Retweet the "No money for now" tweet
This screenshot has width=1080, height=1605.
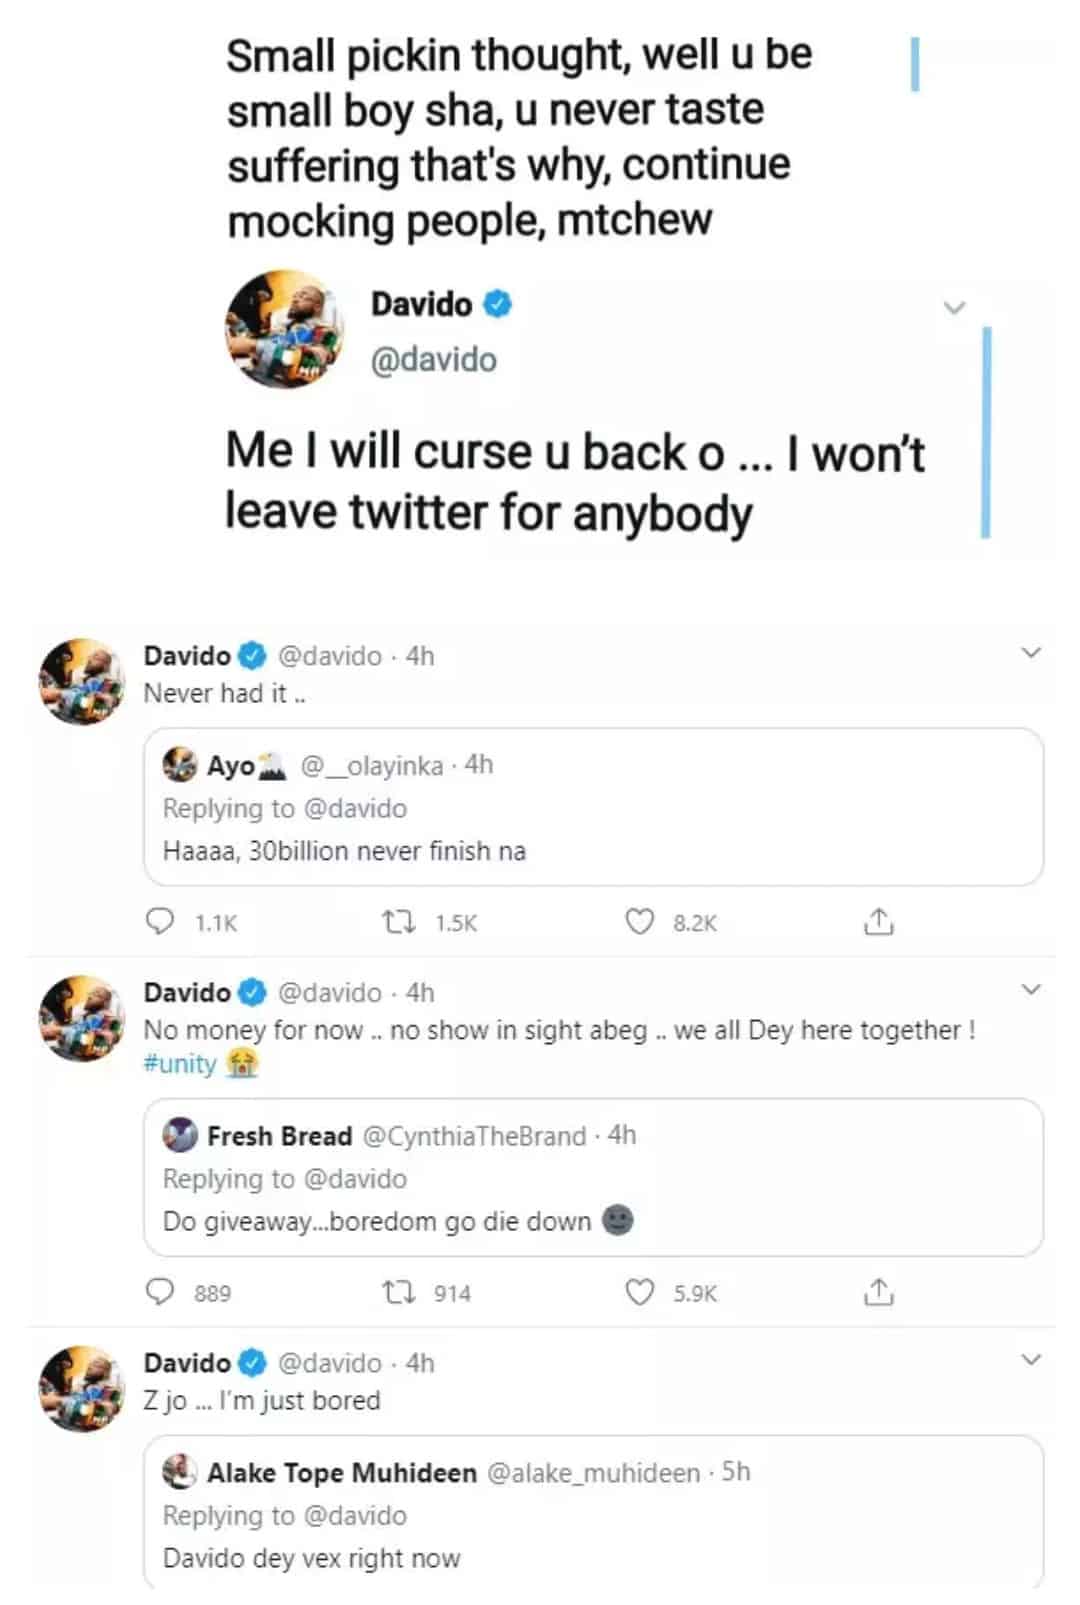(x=400, y=1292)
